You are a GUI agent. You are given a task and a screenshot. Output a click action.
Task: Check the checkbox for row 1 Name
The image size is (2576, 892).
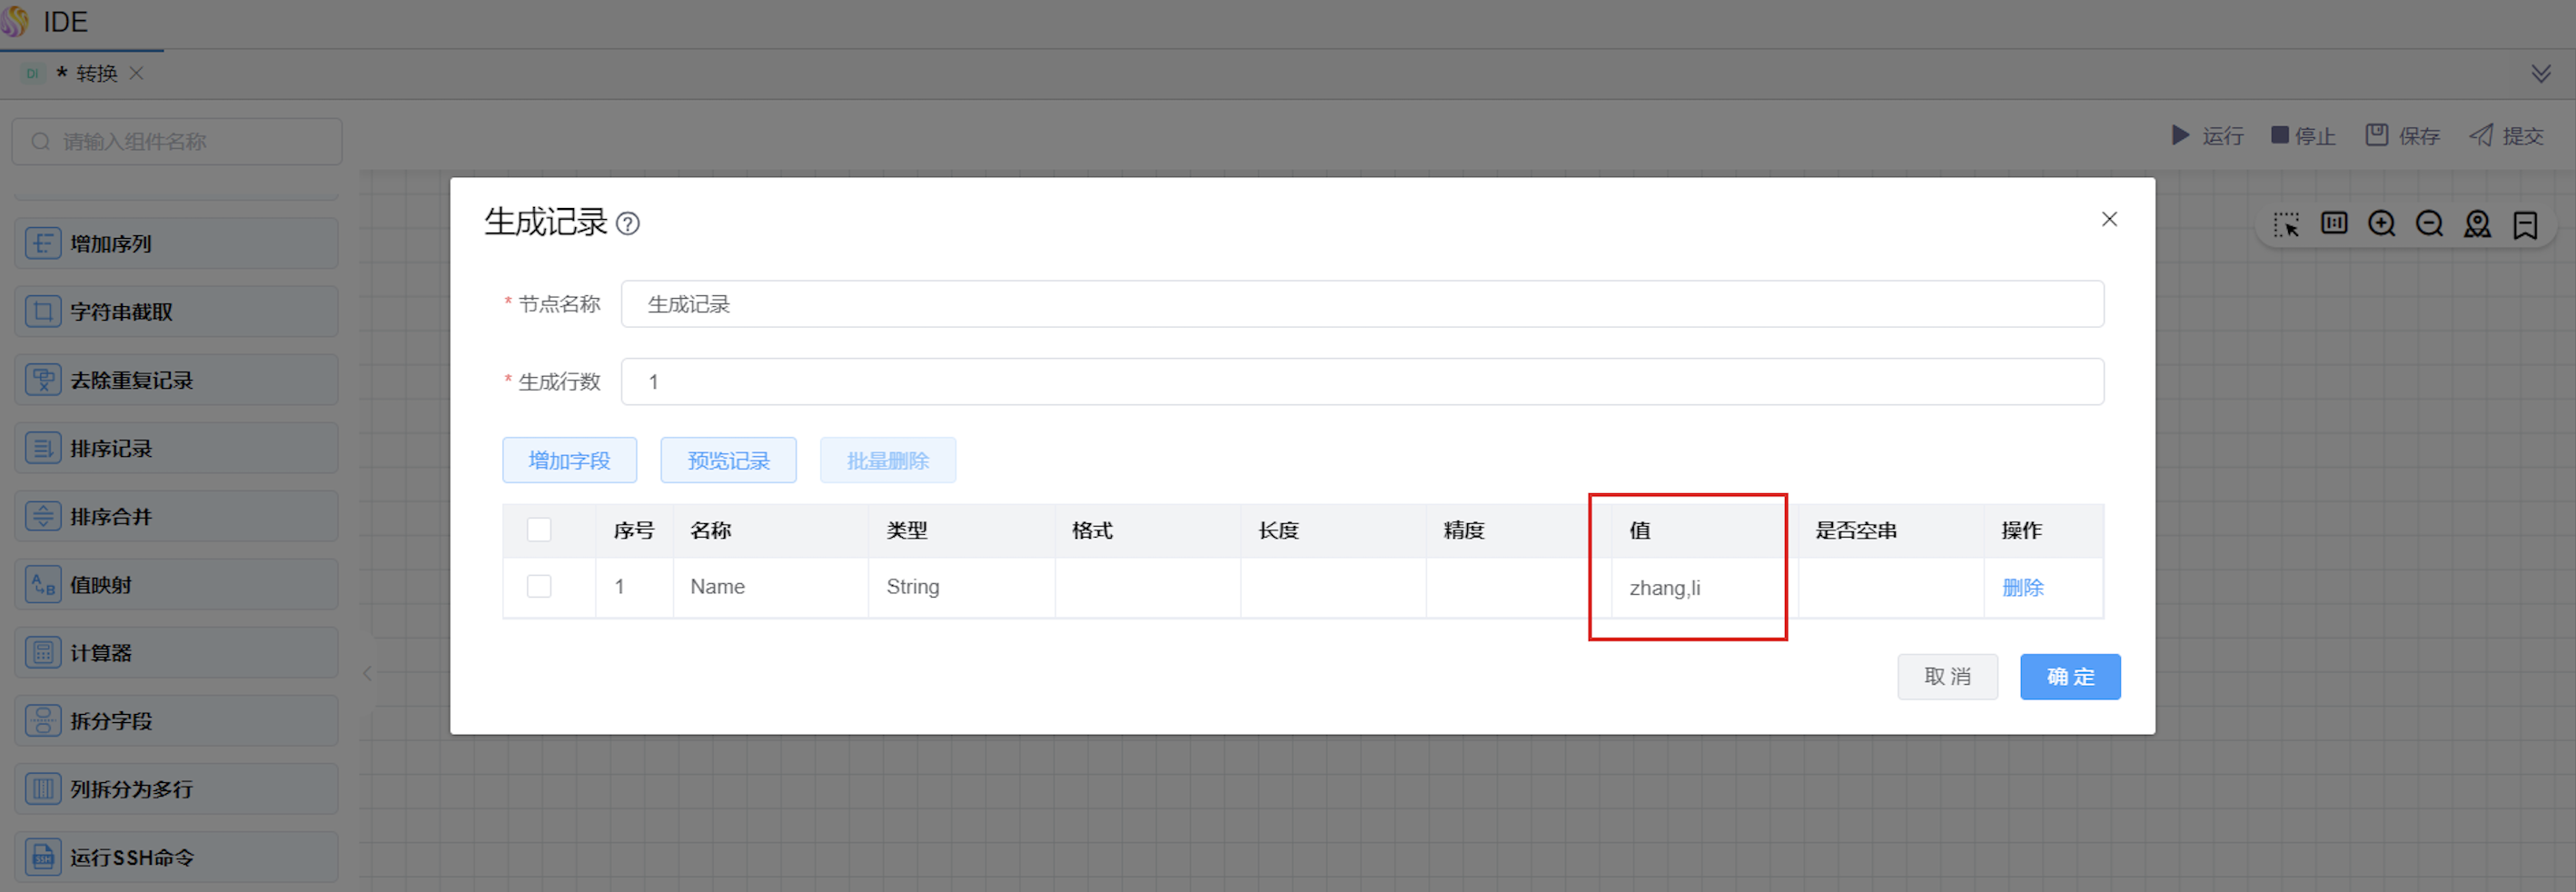[539, 586]
